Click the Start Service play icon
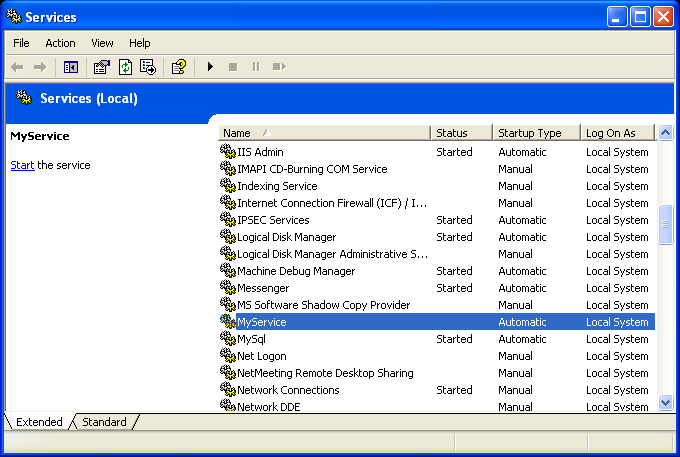 210,67
